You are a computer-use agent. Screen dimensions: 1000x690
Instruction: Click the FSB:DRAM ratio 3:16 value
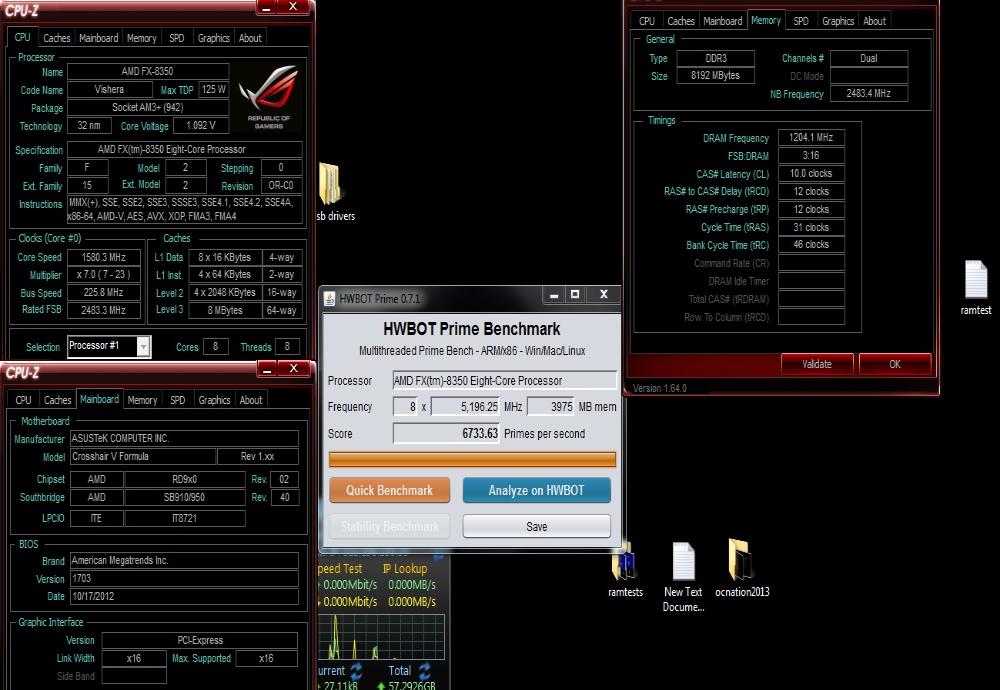point(811,156)
